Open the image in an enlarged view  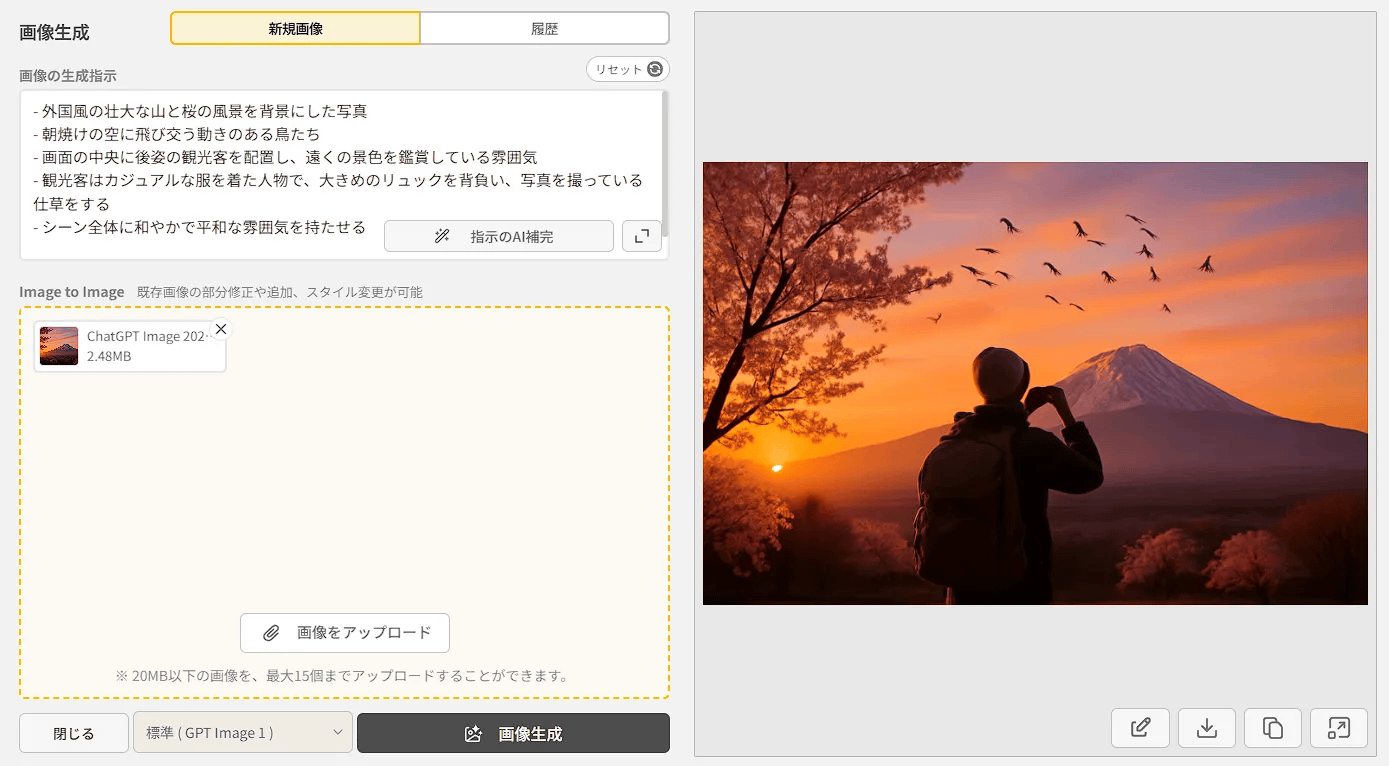coord(1339,728)
